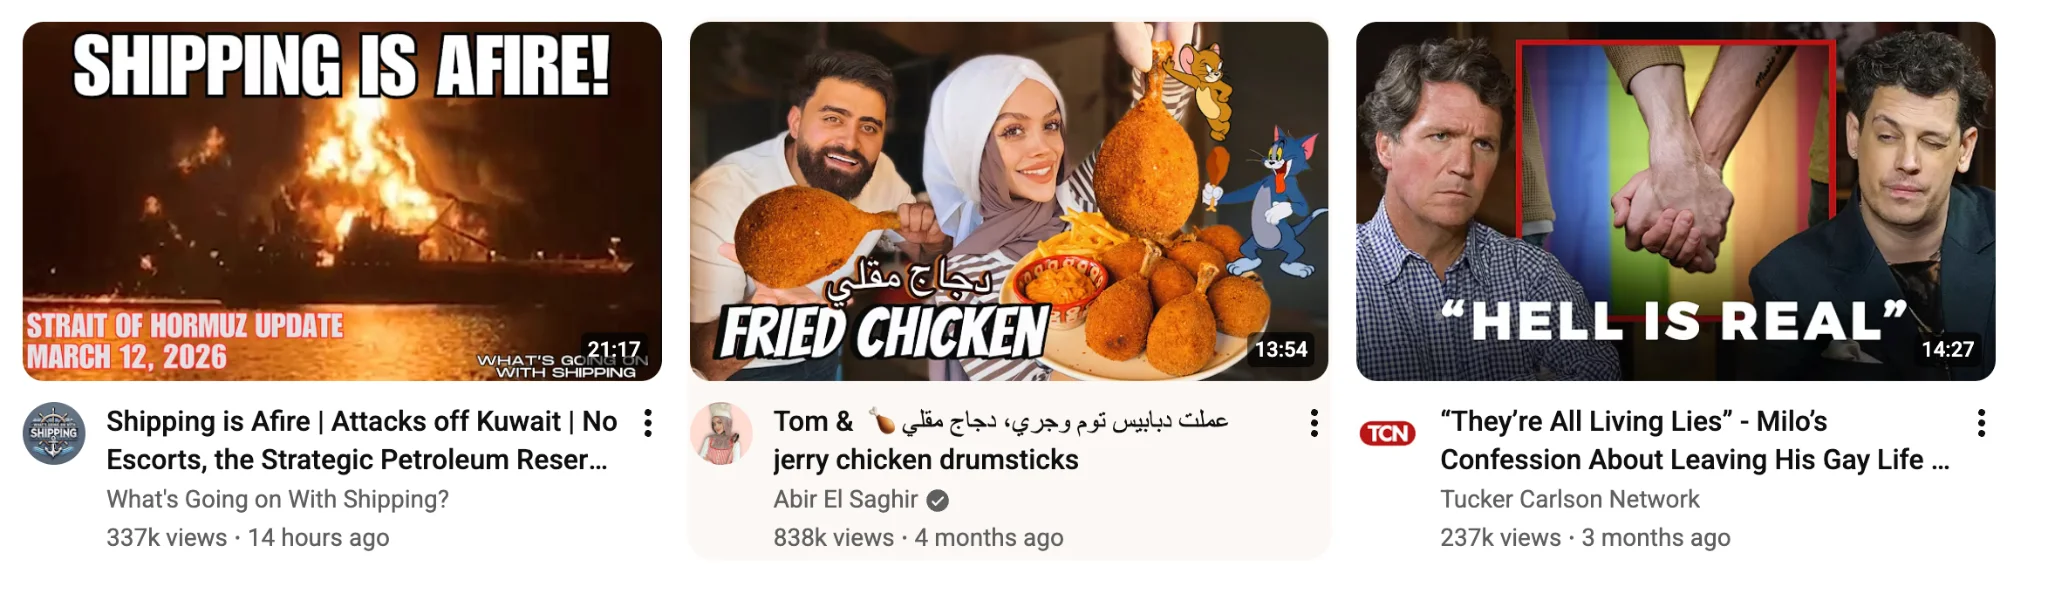Click the 21:17 duration badge
Viewport: 2048px width, 600px height.
coord(614,349)
